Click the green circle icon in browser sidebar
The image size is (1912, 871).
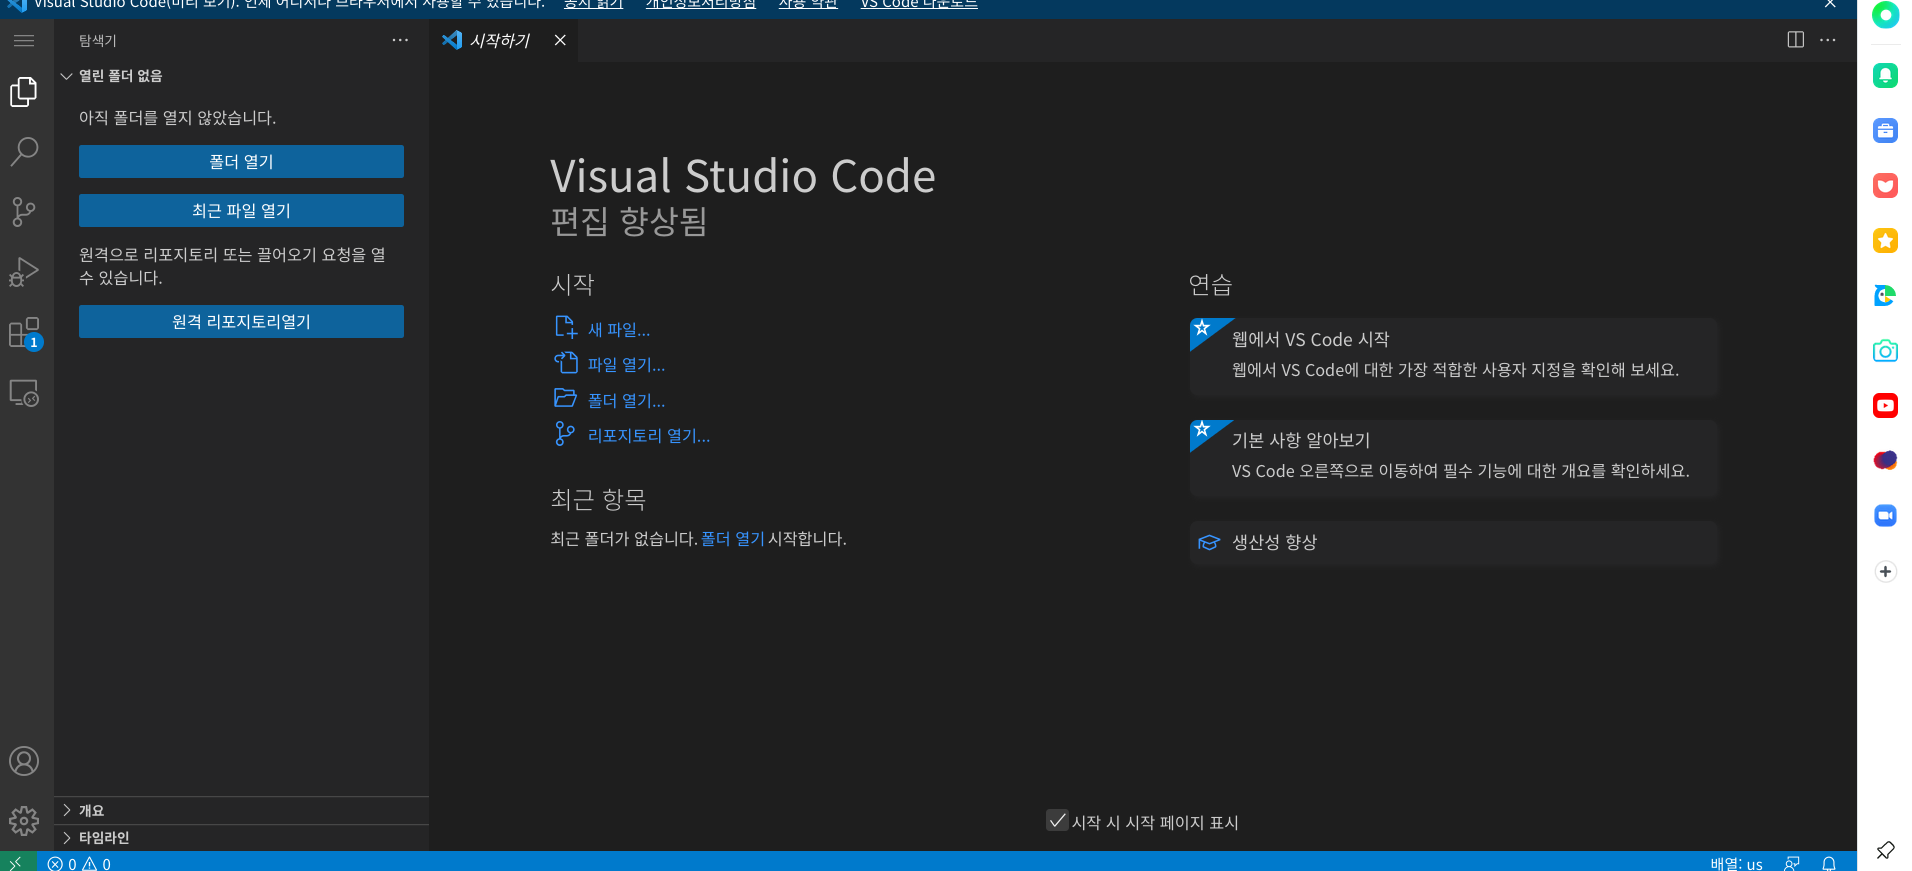click(1885, 15)
